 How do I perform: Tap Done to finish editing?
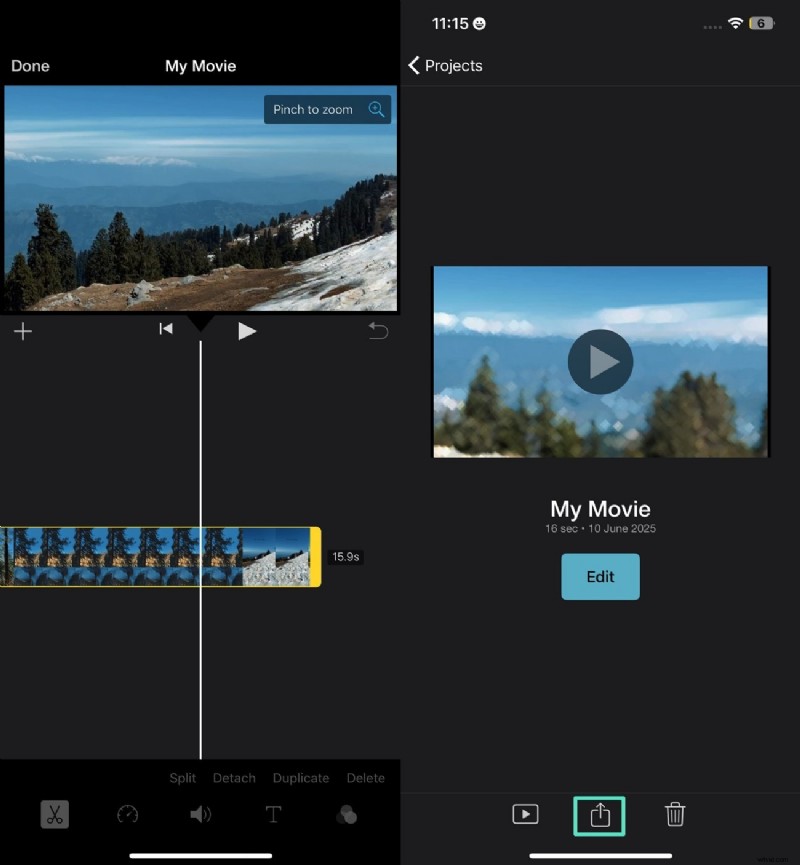click(30, 66)
